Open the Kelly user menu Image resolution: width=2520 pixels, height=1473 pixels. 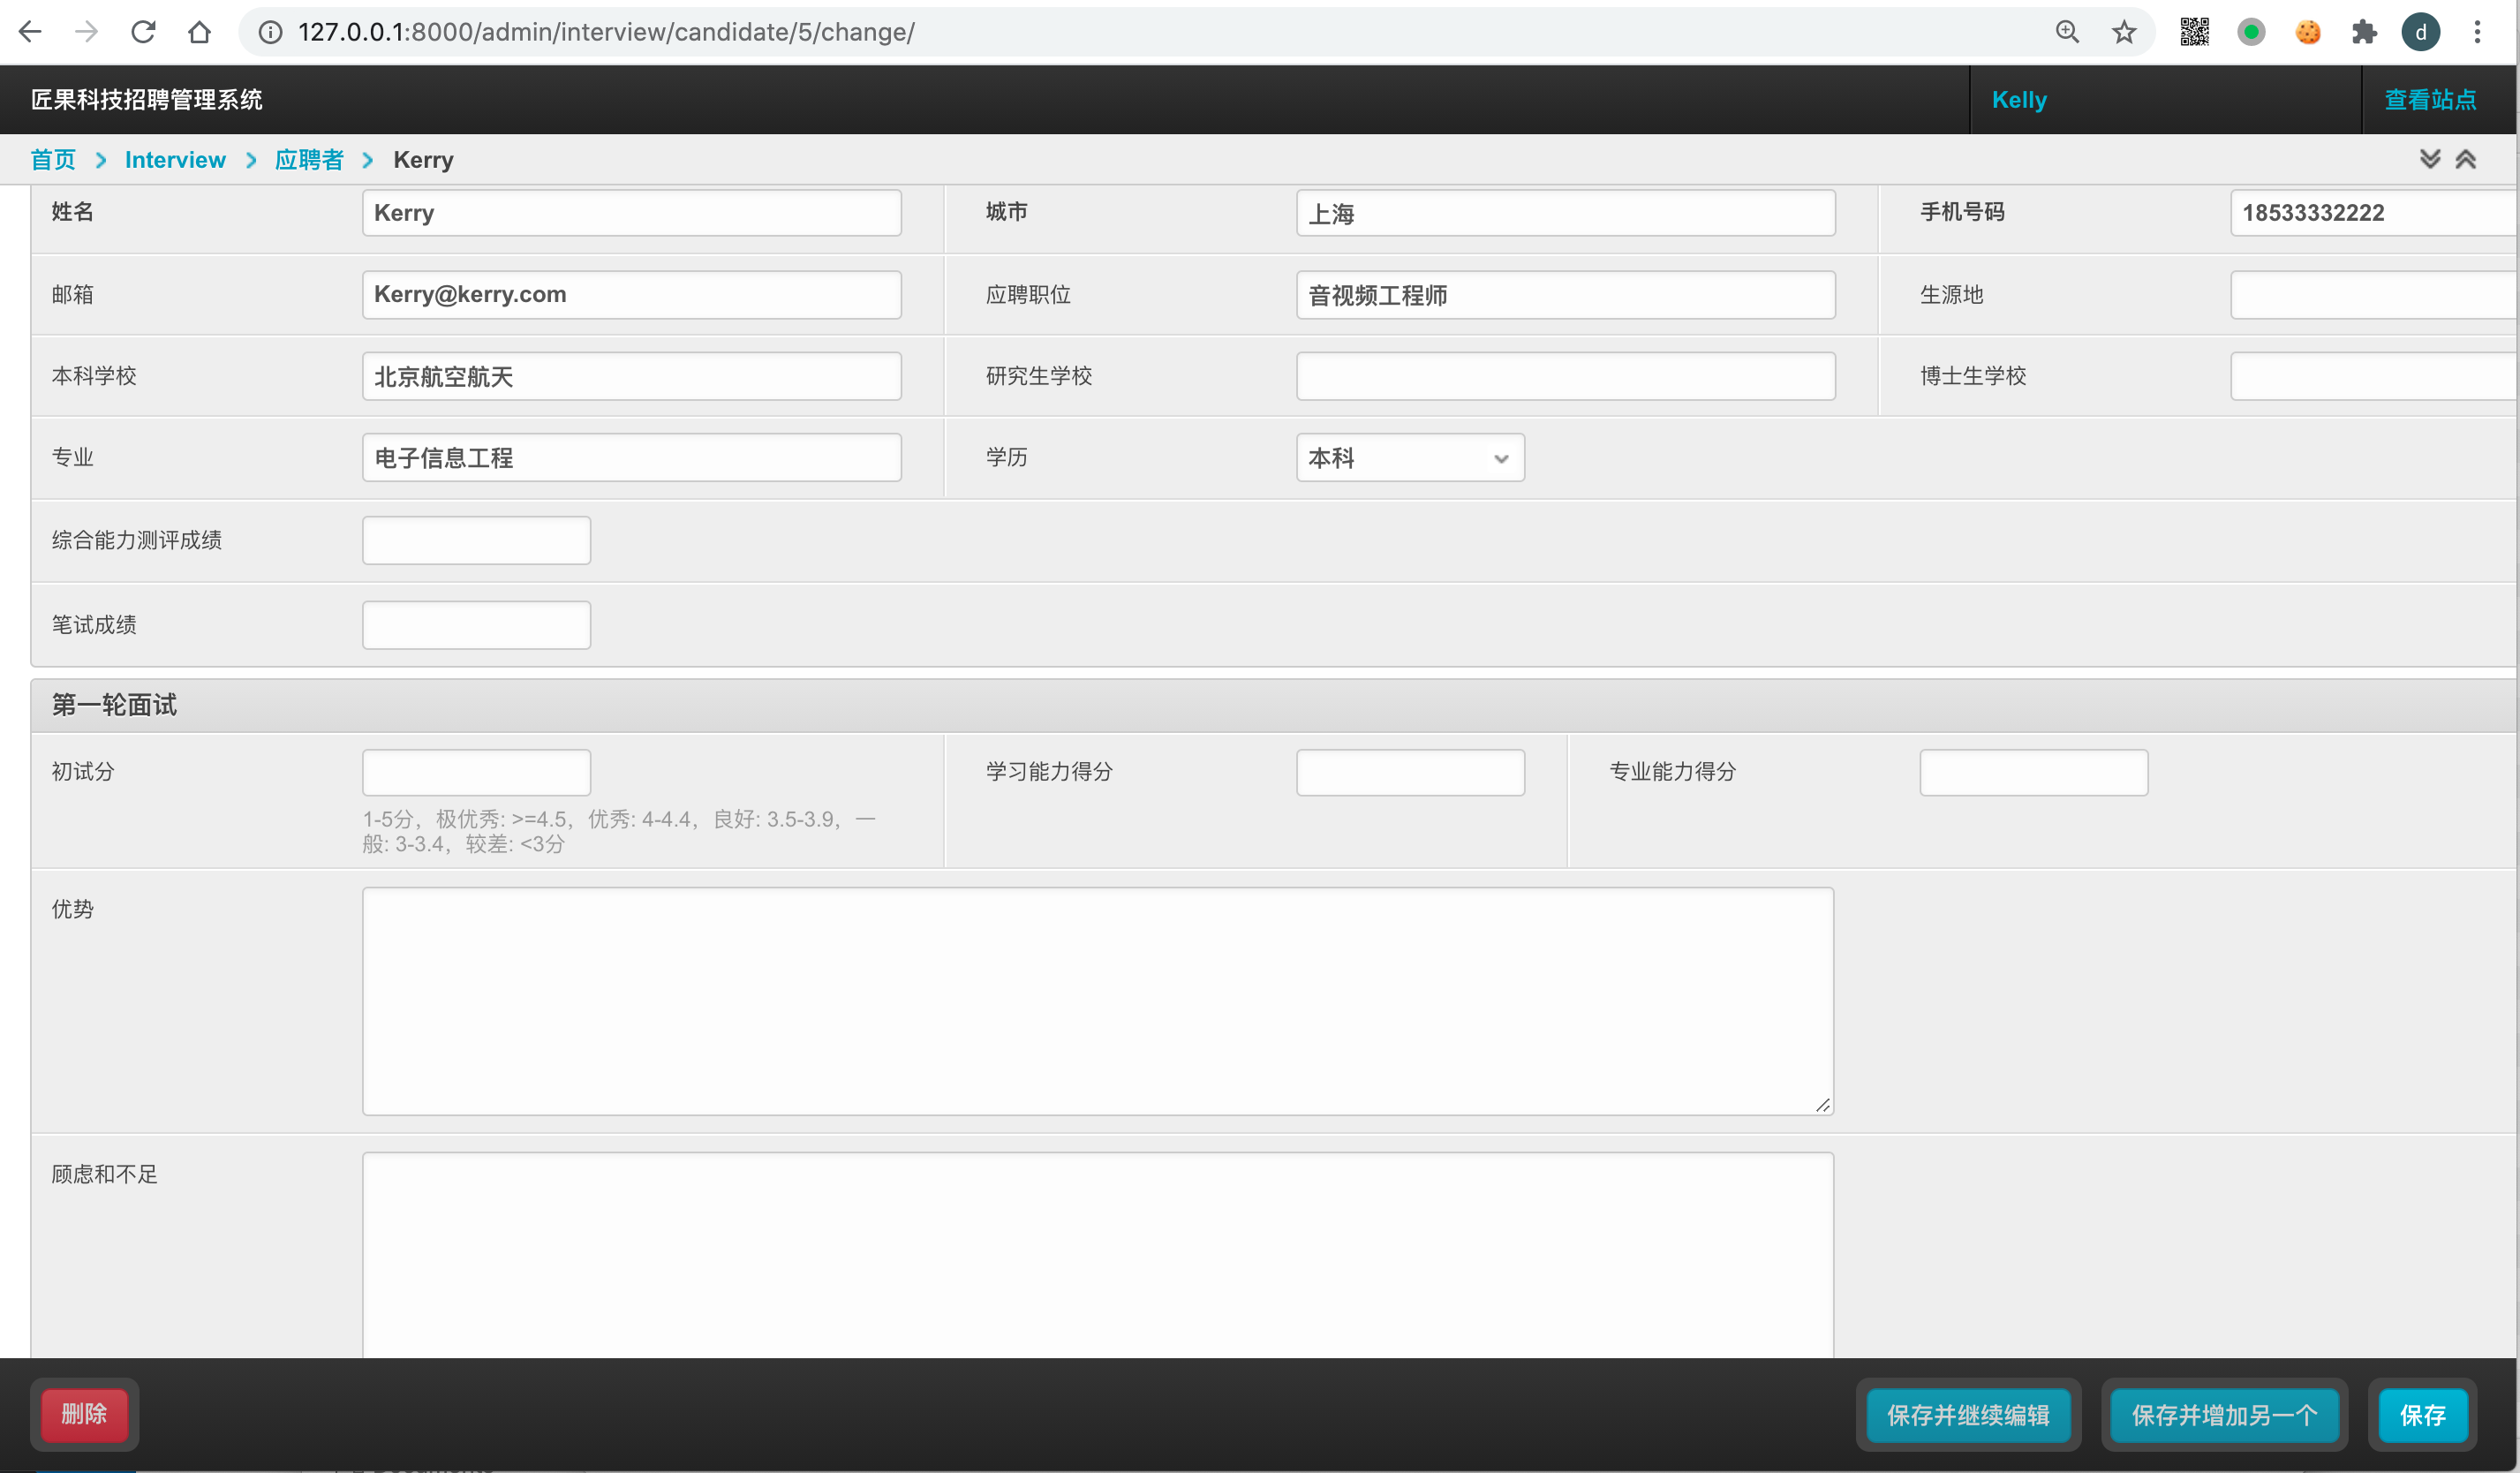[2019, 100]
